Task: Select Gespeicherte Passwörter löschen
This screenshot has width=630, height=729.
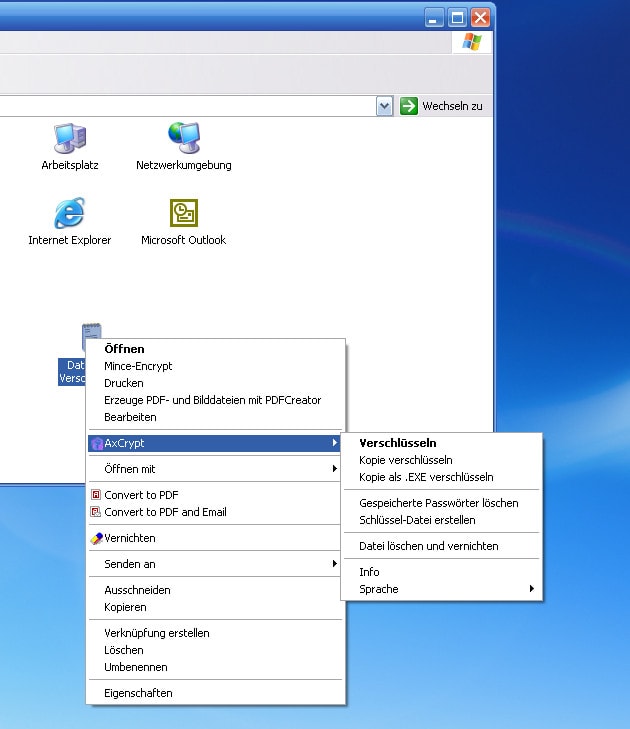Action: 442,503
